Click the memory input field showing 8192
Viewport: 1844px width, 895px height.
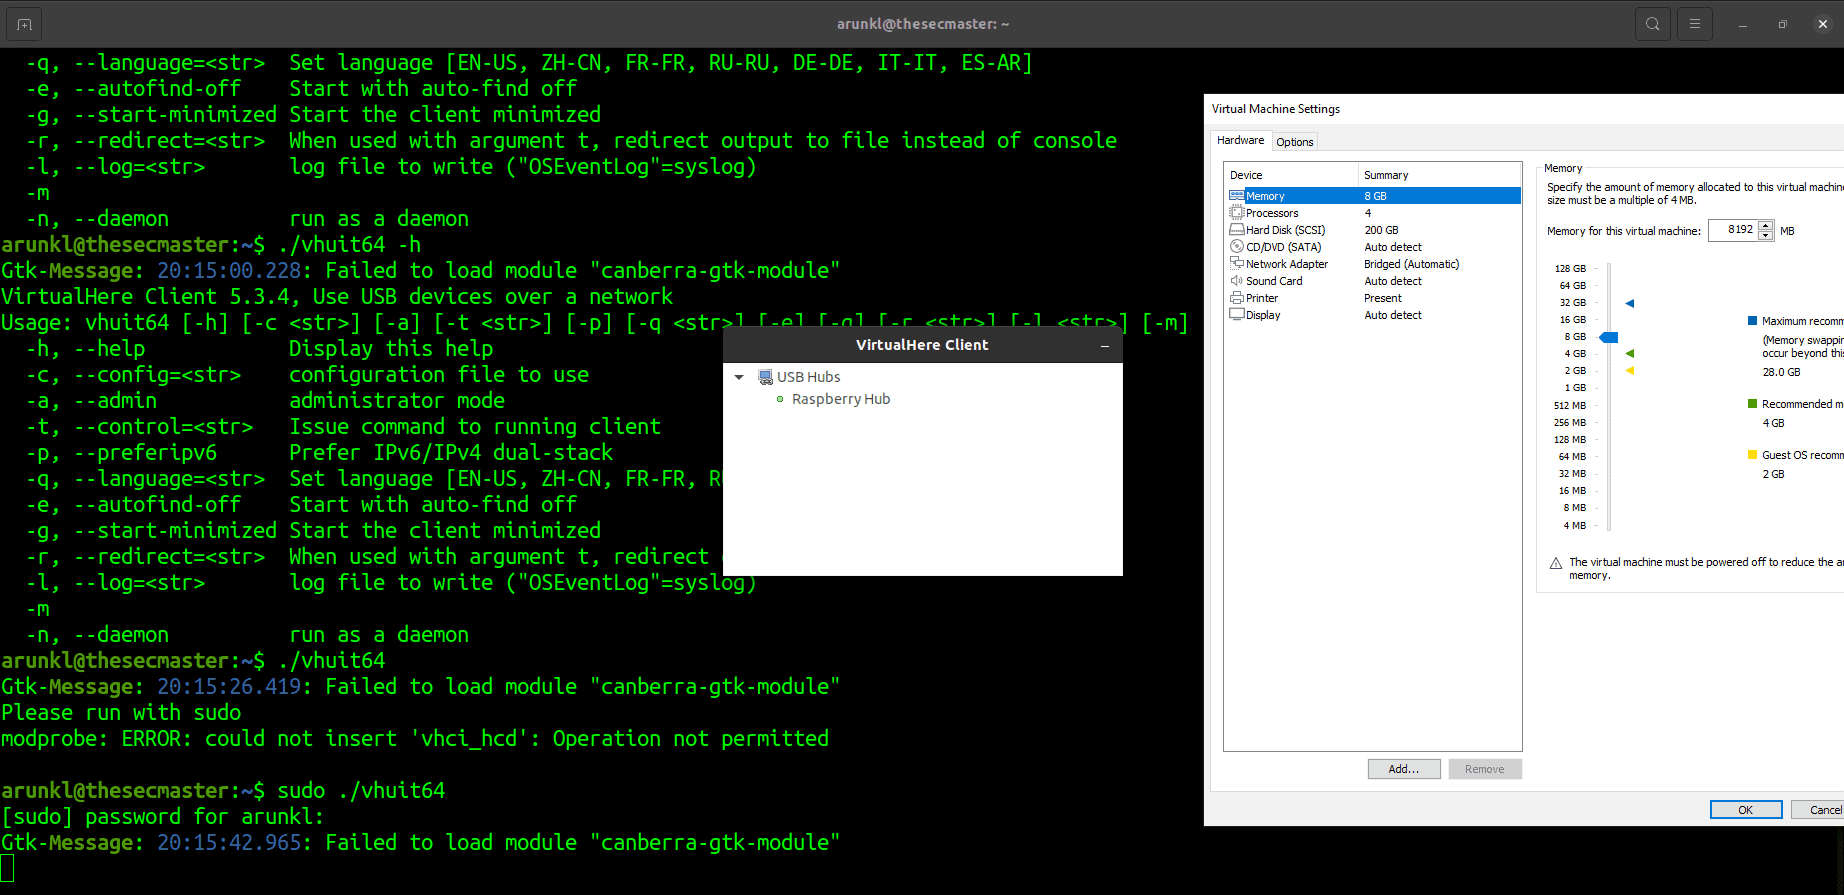(x=1733, y=231)
